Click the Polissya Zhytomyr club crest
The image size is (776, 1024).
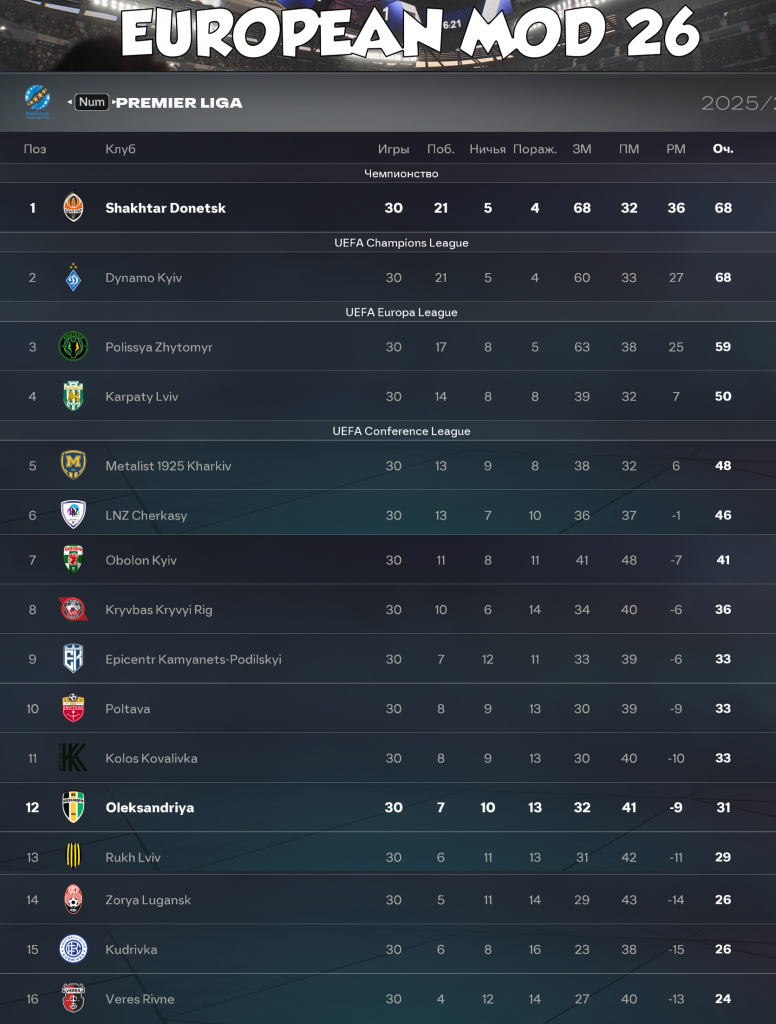[73, 347]
